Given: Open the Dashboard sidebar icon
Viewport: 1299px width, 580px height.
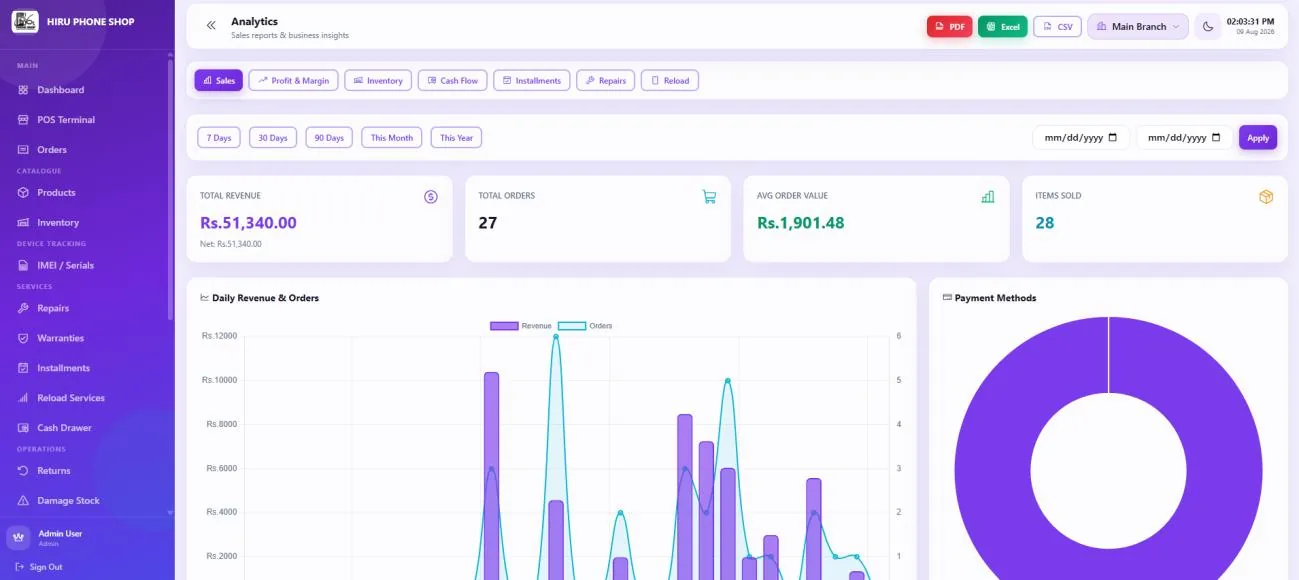Looking at the screenshot, I should (23, 90).
